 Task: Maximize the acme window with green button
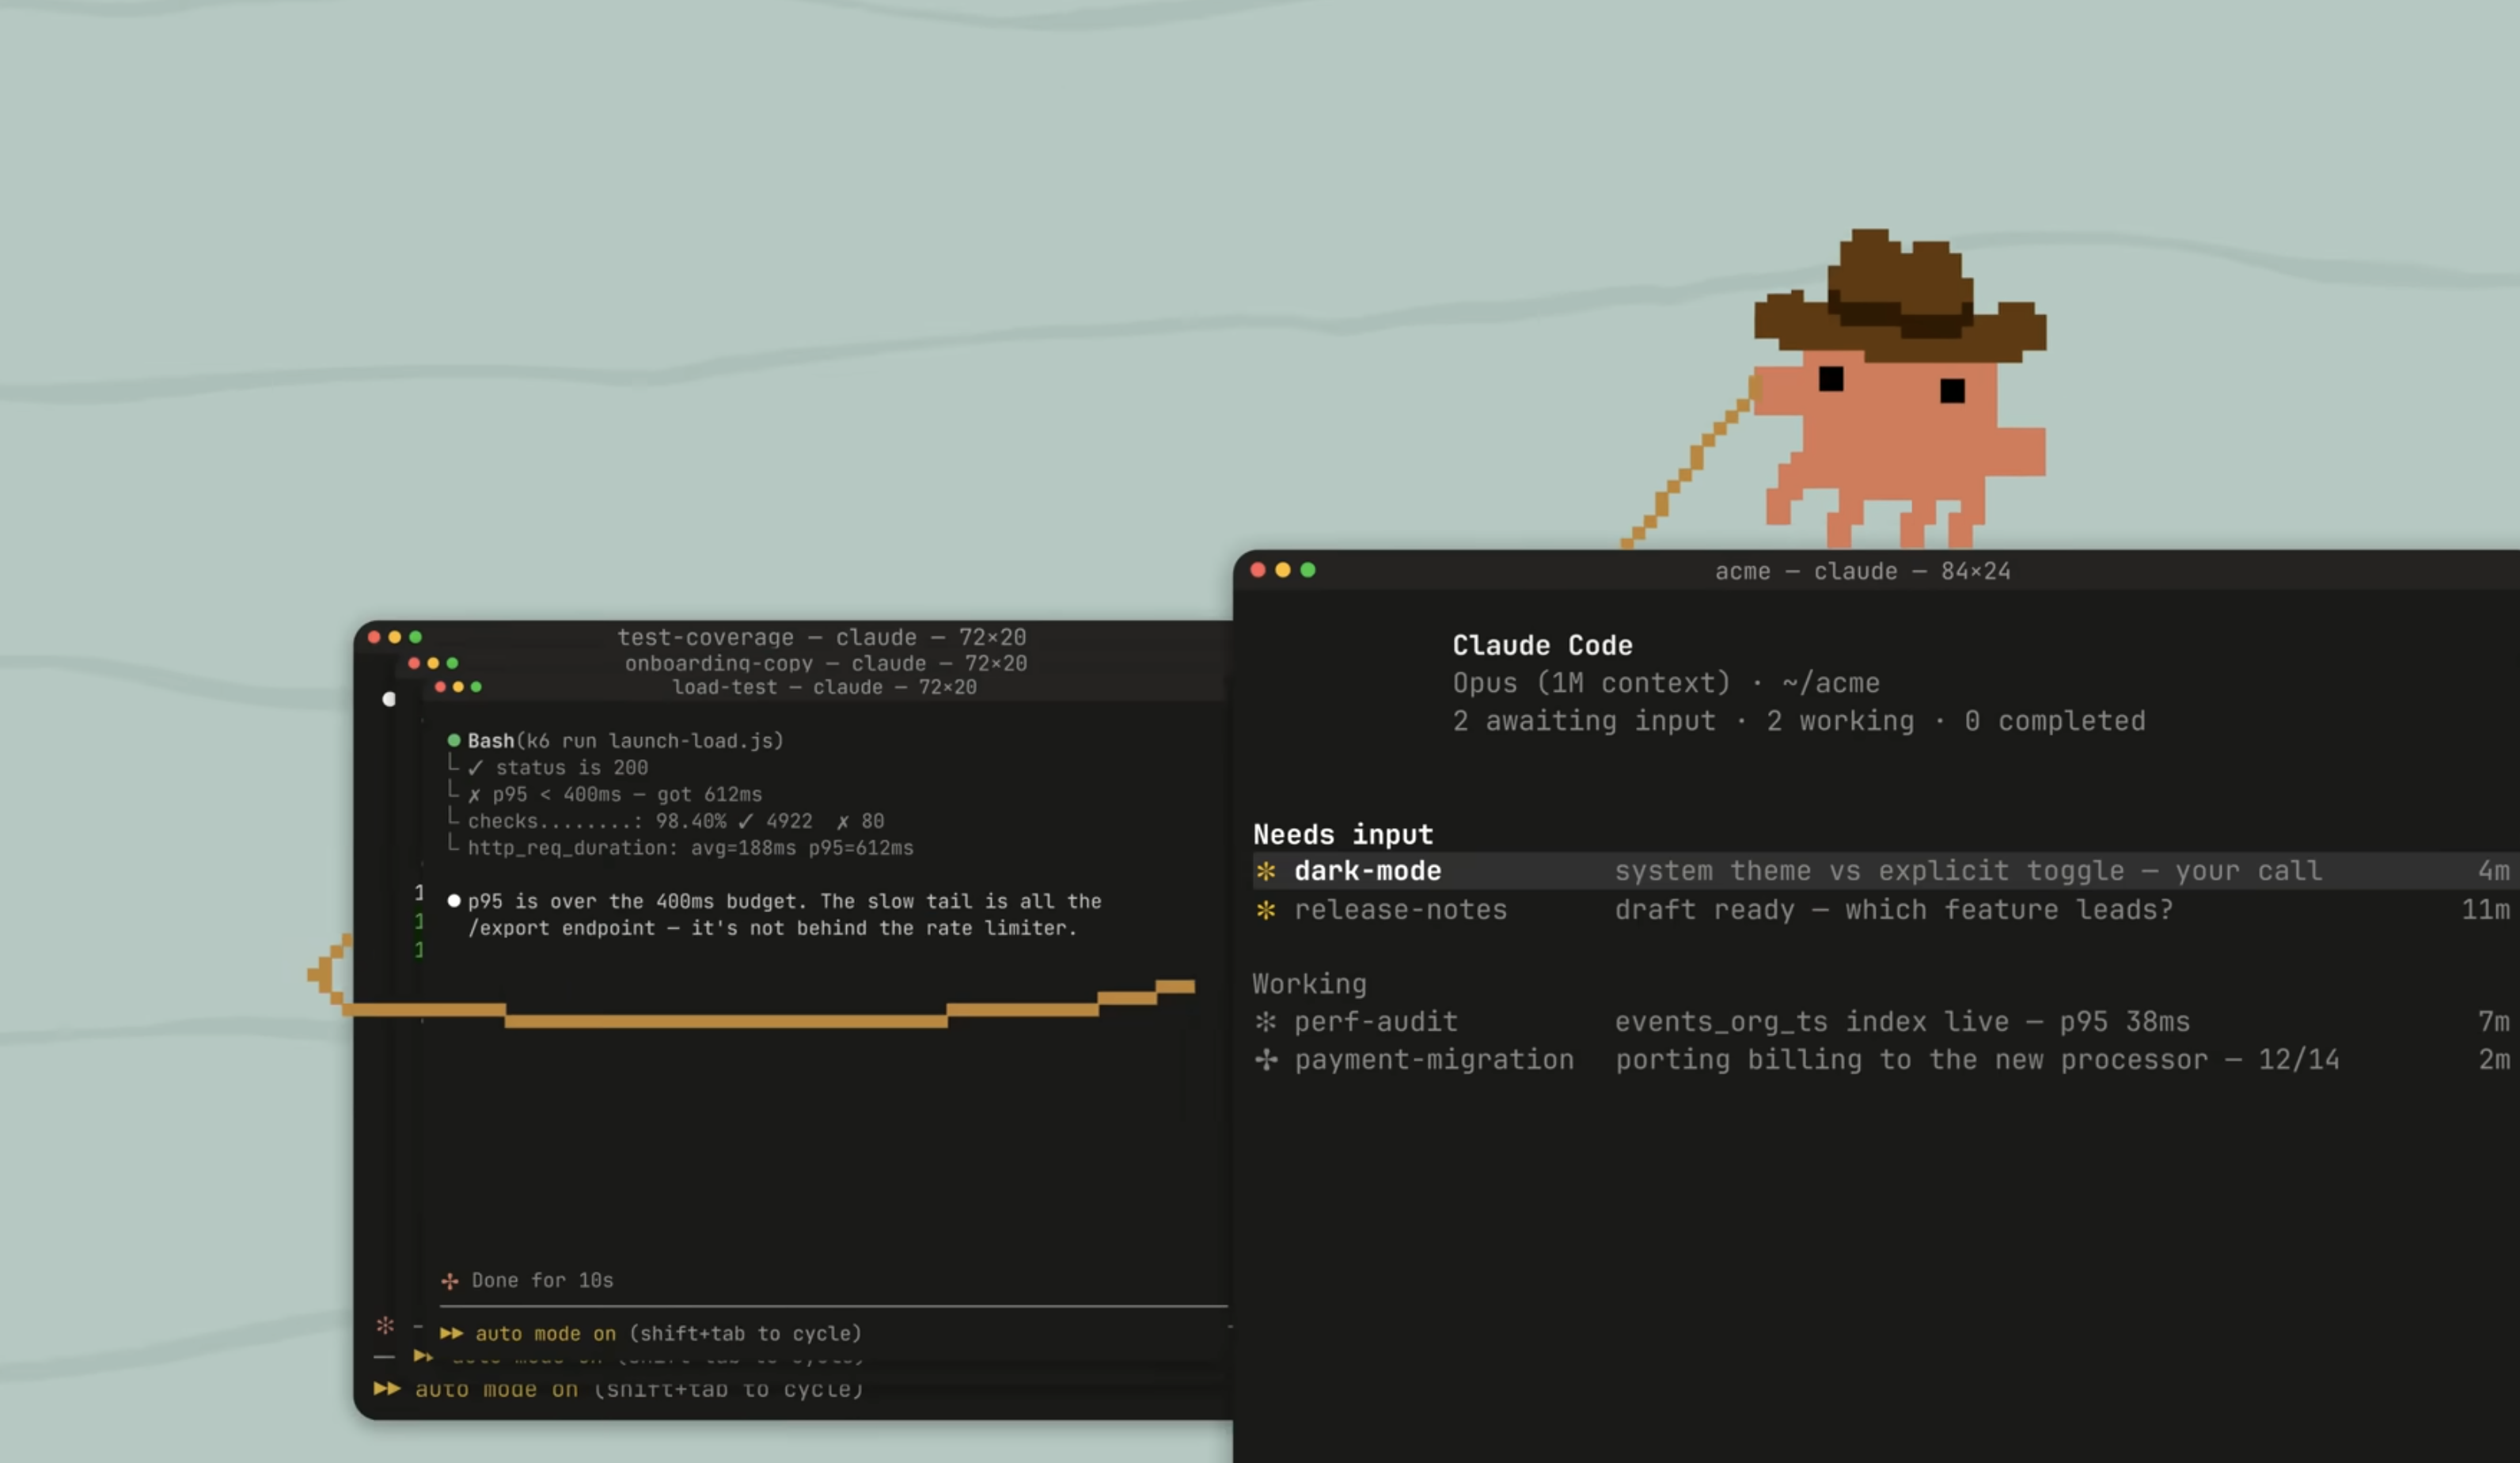pos(1308,570)
